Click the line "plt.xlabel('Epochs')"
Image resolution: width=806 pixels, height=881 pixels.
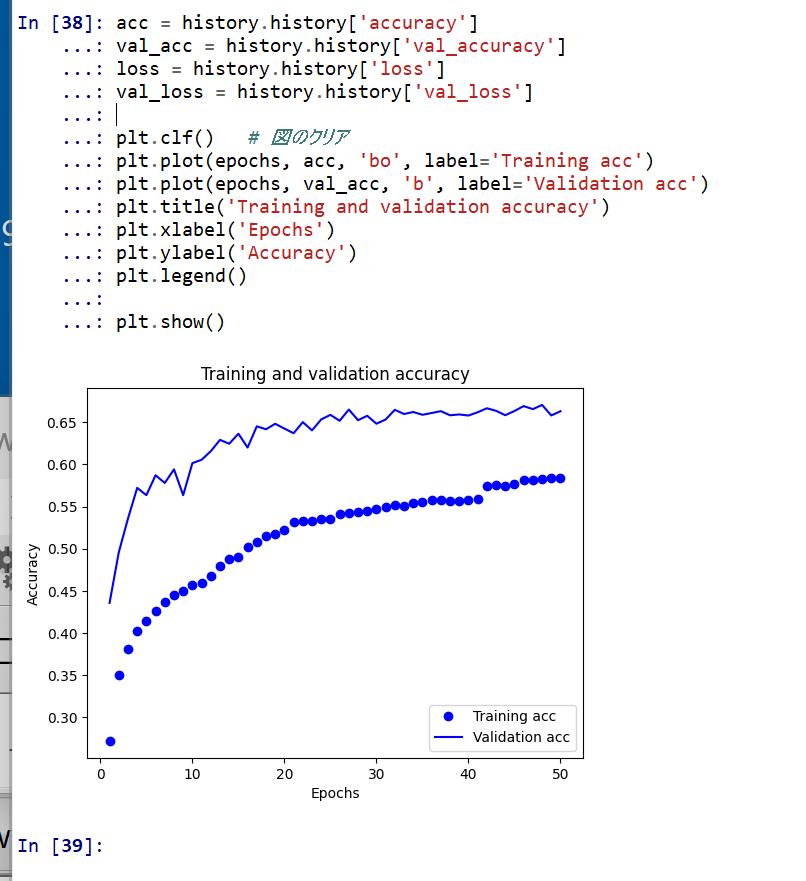[x=226, y=231]
